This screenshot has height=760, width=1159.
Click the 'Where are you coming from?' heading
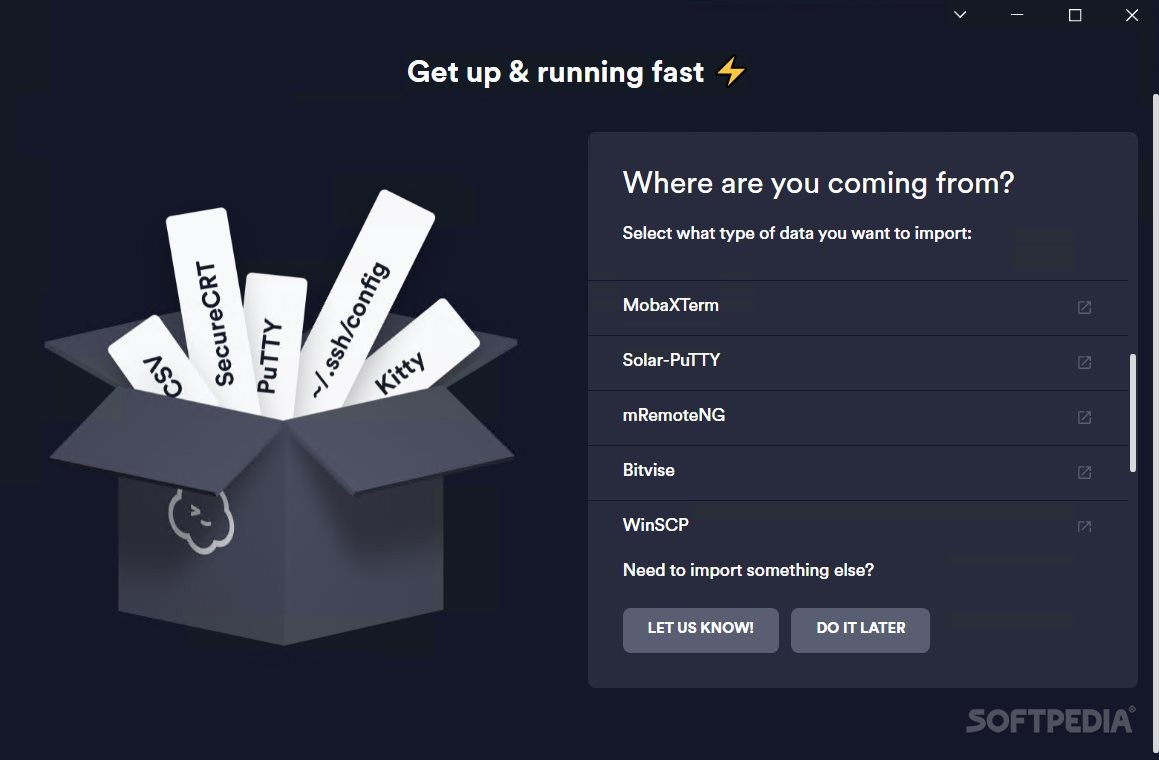click(818, 183)
